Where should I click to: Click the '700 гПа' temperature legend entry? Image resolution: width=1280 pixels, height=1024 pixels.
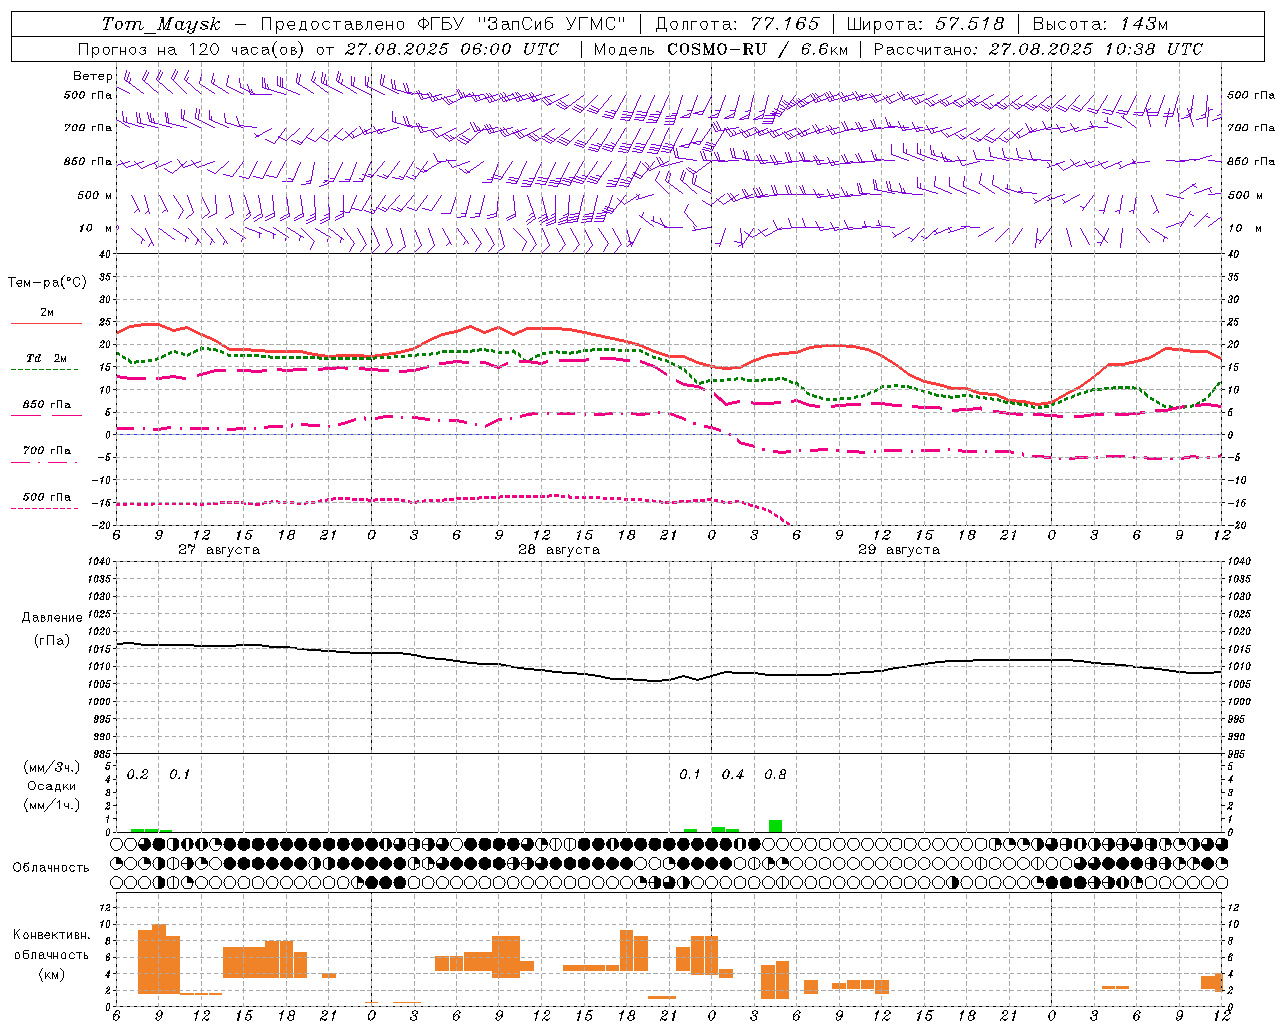point(47,455)
